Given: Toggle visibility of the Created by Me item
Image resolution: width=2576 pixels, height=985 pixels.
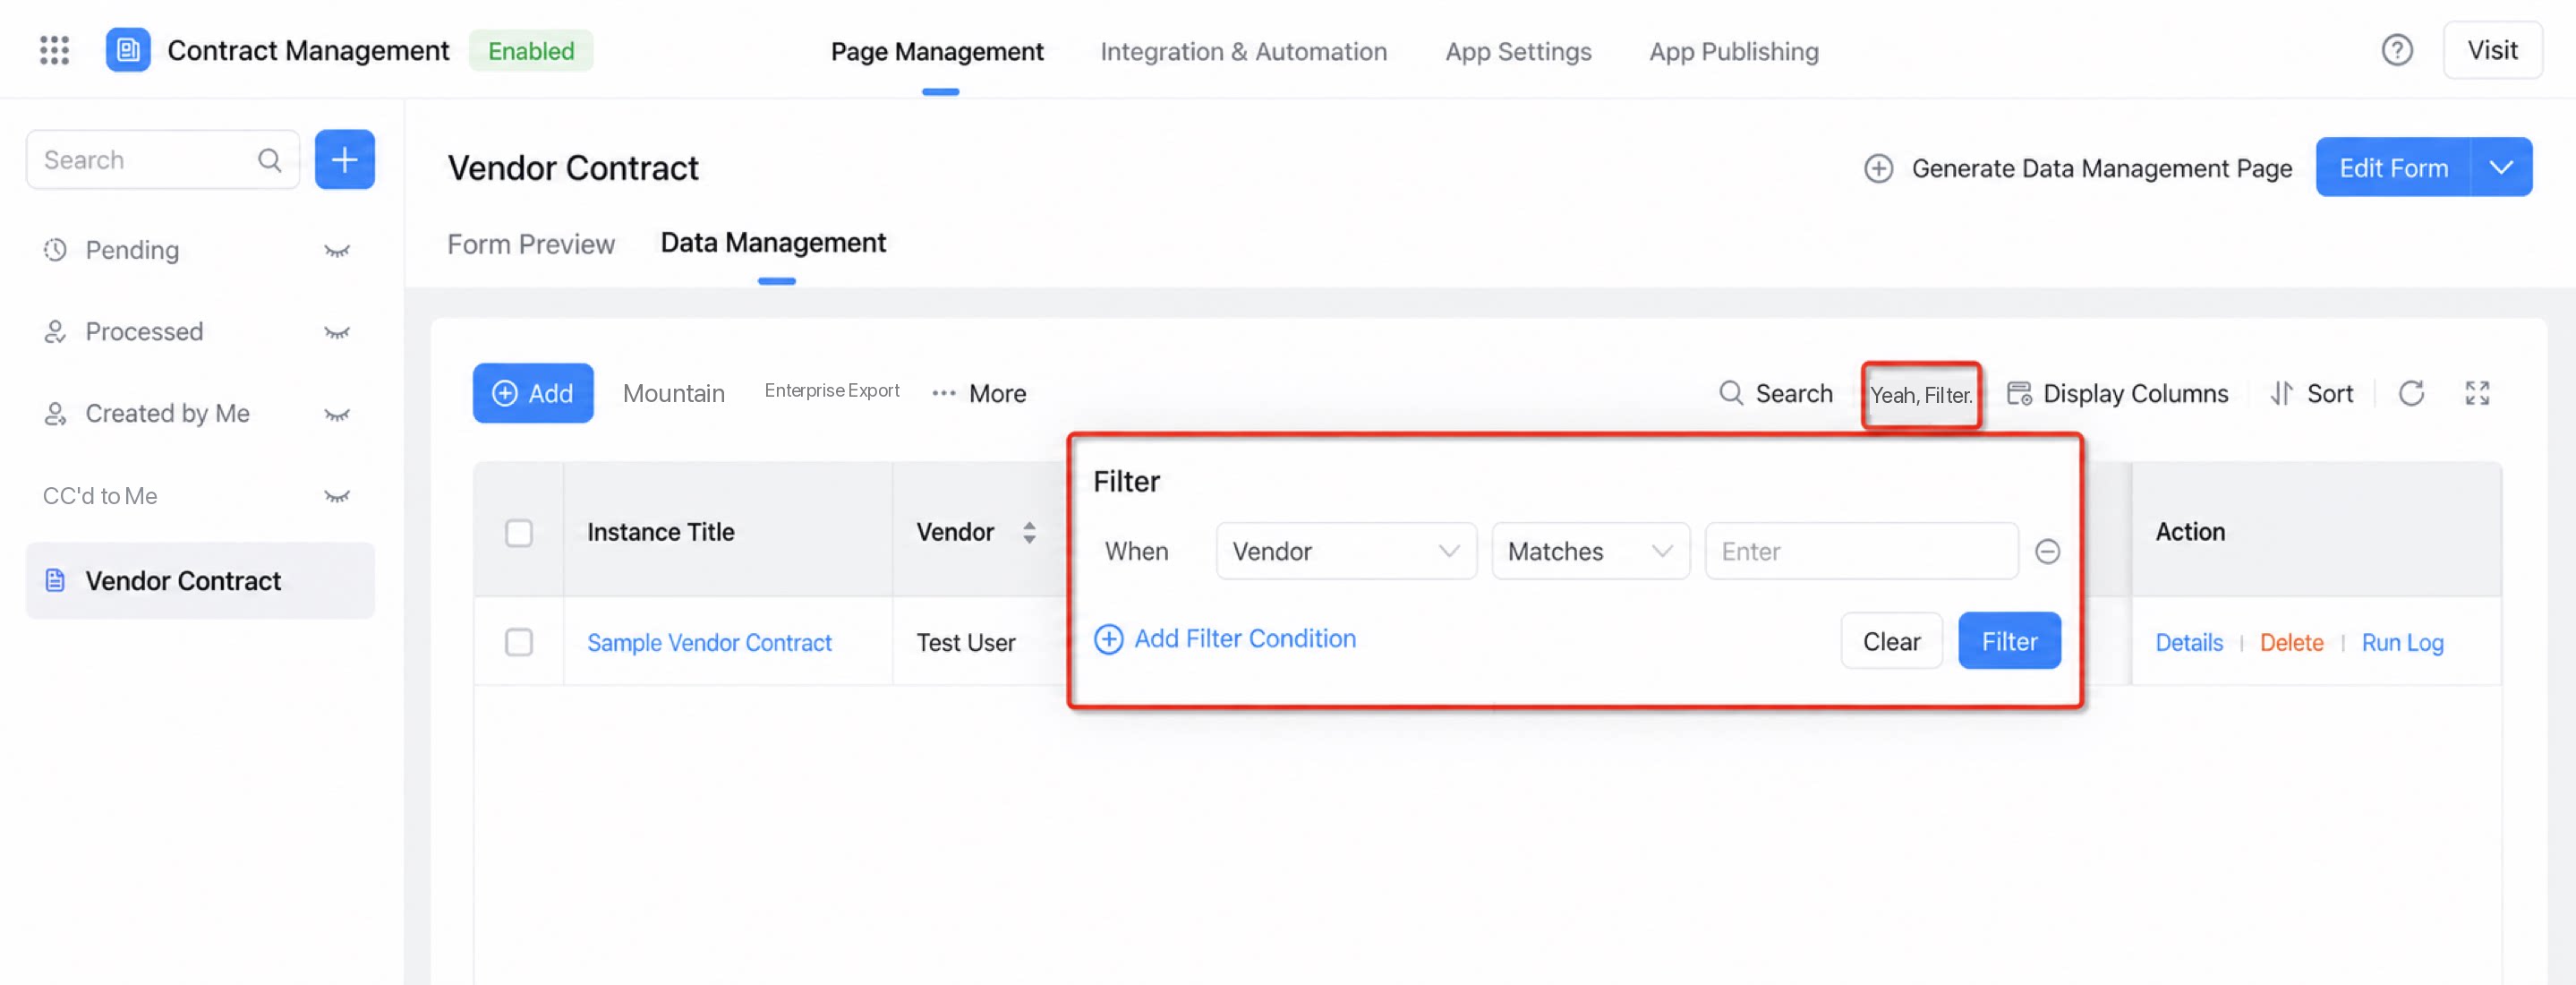Looking at the screenshot, I should 337,414.
